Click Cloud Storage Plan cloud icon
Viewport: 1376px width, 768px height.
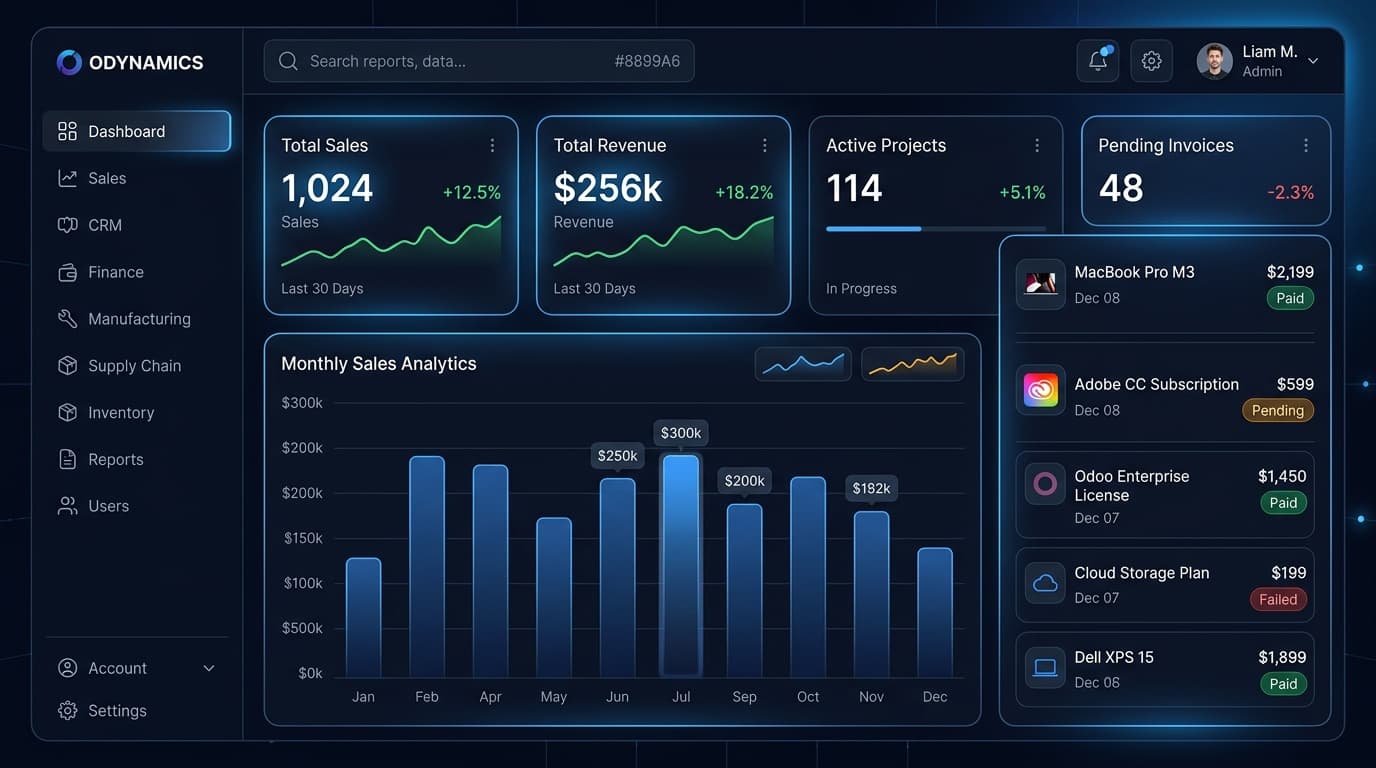pos(1045,583)
